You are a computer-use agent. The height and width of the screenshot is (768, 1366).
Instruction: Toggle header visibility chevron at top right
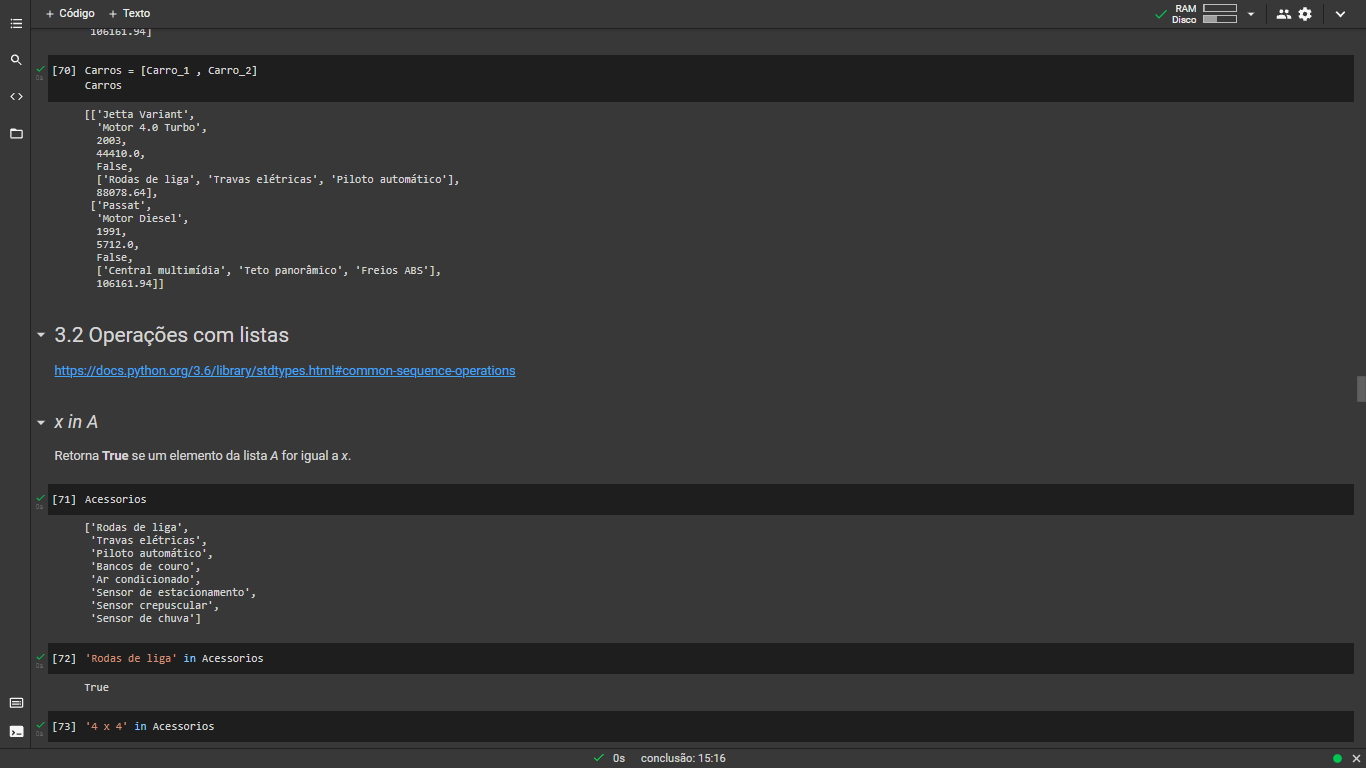coord(1340,14)
